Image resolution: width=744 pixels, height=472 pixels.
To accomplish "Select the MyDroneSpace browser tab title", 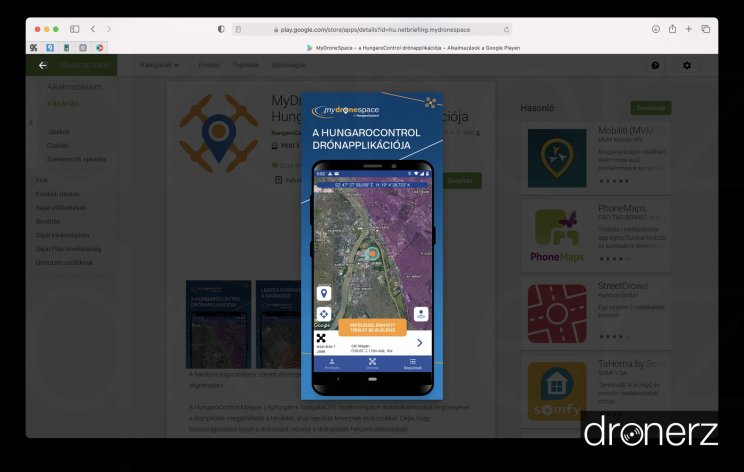I will click(418, 48).
